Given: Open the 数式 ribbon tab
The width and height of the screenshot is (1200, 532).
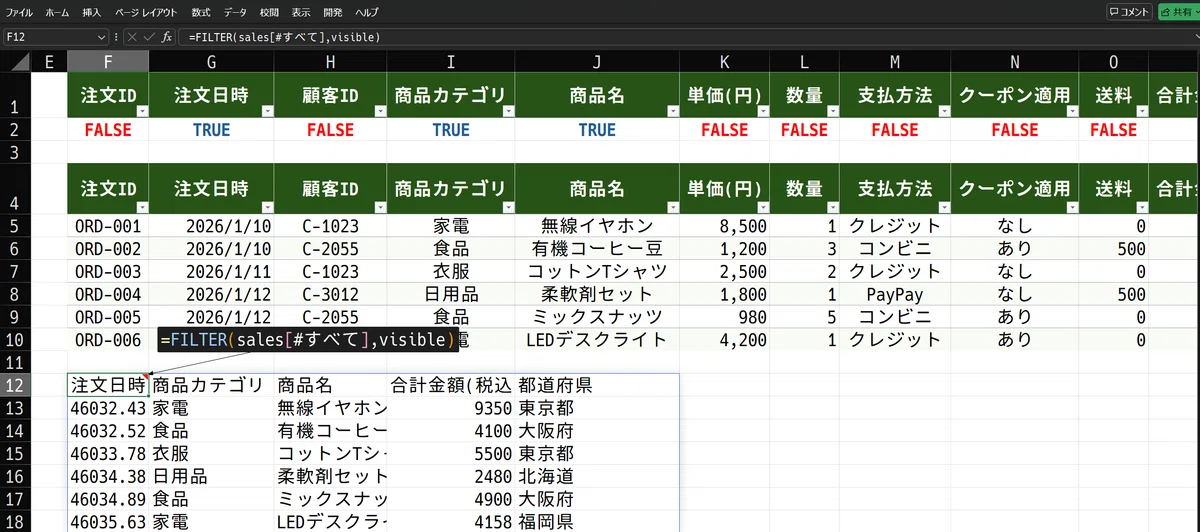Looking at the screenshot, I should pyautogui.click(x=200, y=12).
